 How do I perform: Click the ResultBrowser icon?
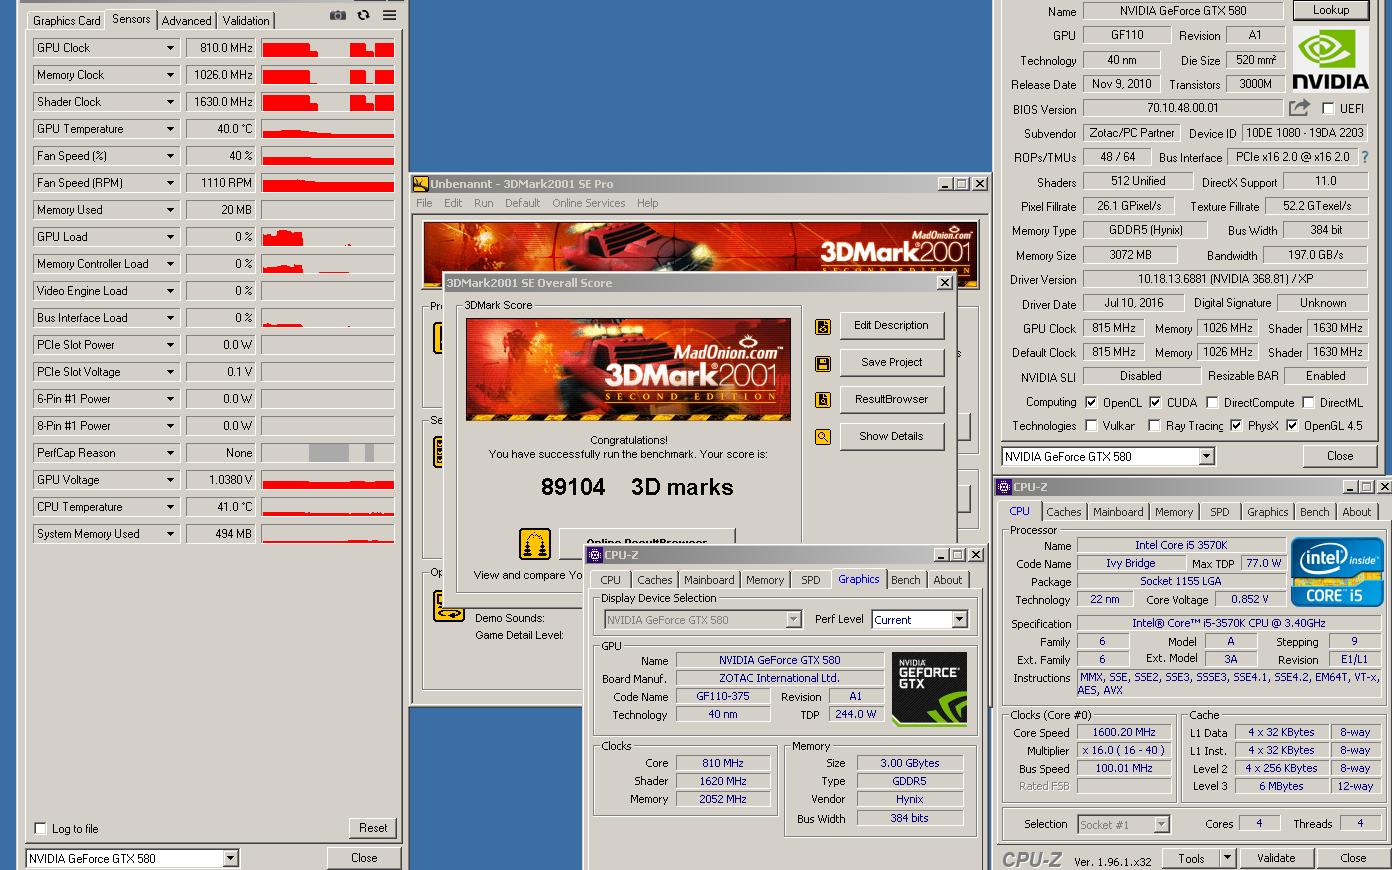(823, 400)
